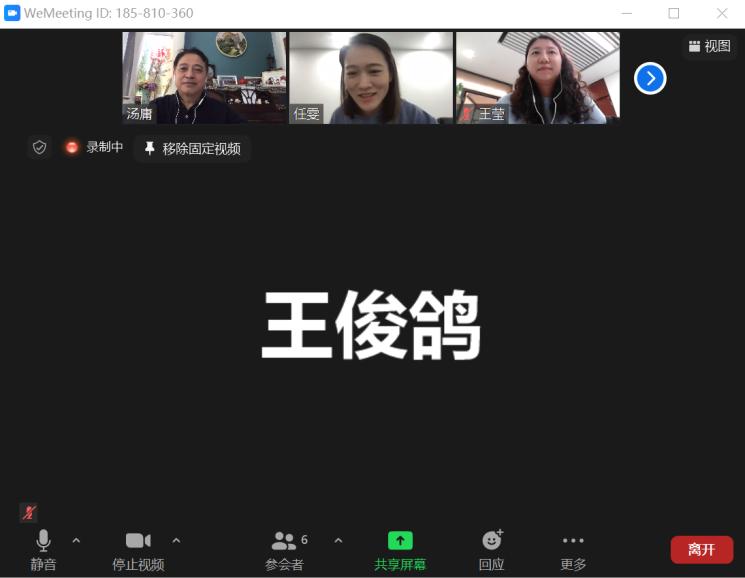The height and width of the screenshot is (578, 745).
Task: Unpin video via 移除固定视频
Action: coord(192,148)
